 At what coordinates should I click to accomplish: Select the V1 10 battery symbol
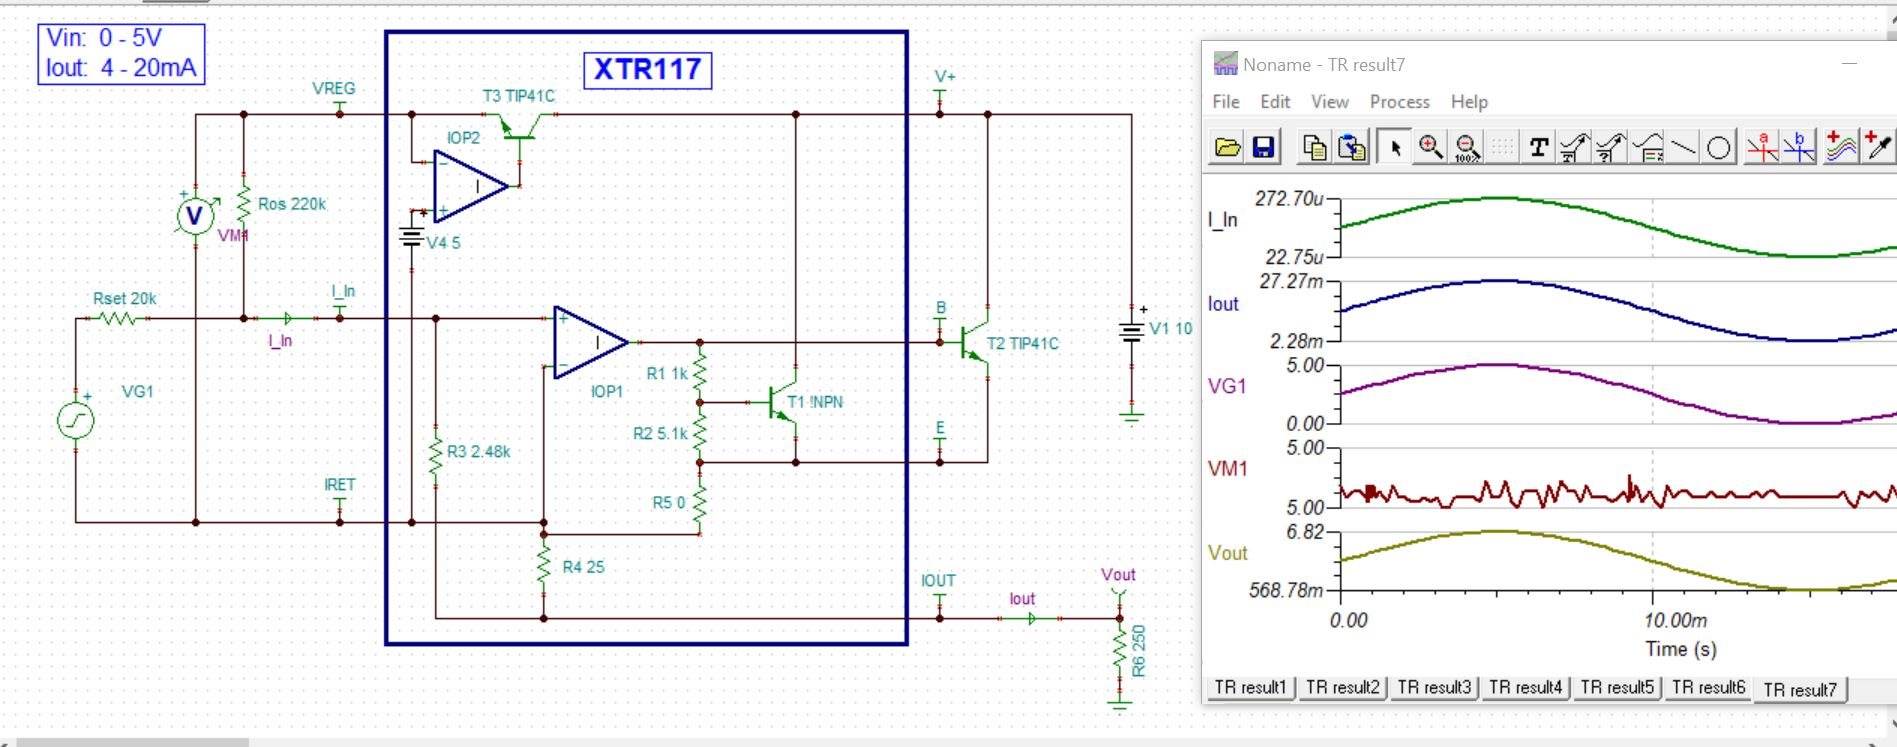1131,333
